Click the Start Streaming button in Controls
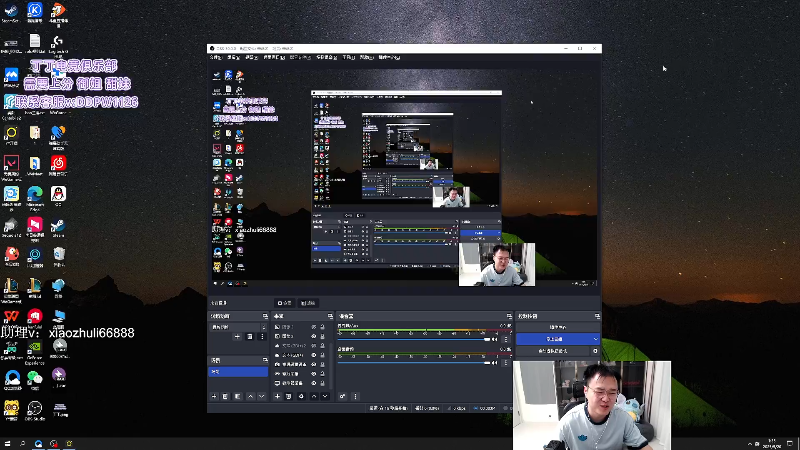This screenshot has width=800, height=450. click(x=558, y=327)
